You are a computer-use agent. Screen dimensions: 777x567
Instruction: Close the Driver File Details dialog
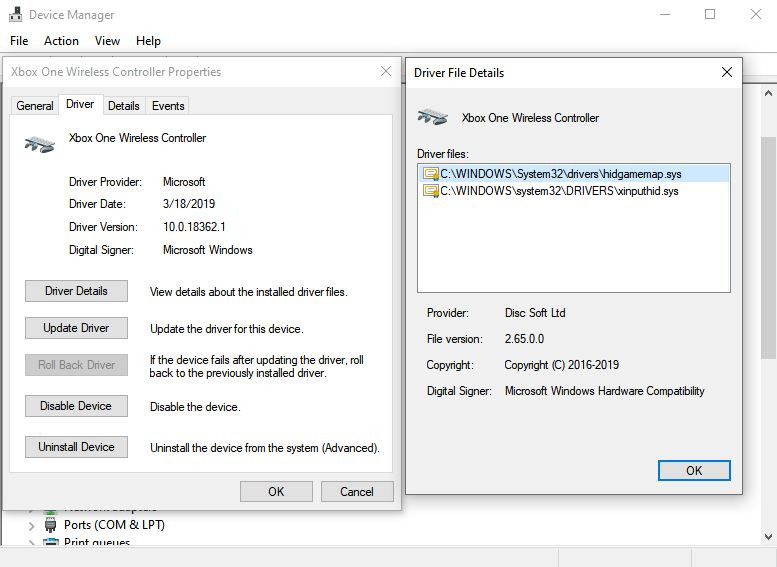tap(727, 72)
